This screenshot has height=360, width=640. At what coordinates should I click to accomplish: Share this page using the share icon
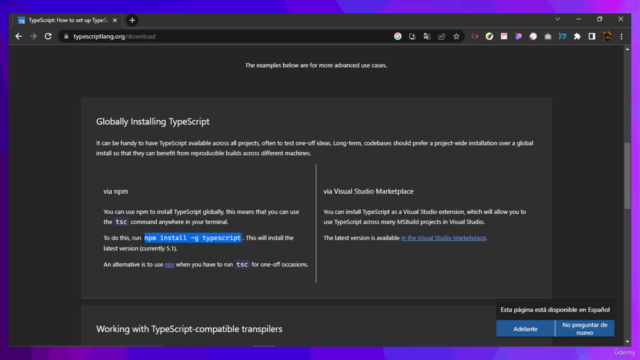click(x=442, y=36)
